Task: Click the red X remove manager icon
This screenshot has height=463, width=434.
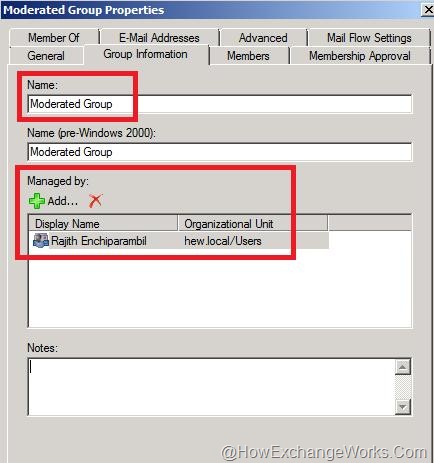Action: 95,201
